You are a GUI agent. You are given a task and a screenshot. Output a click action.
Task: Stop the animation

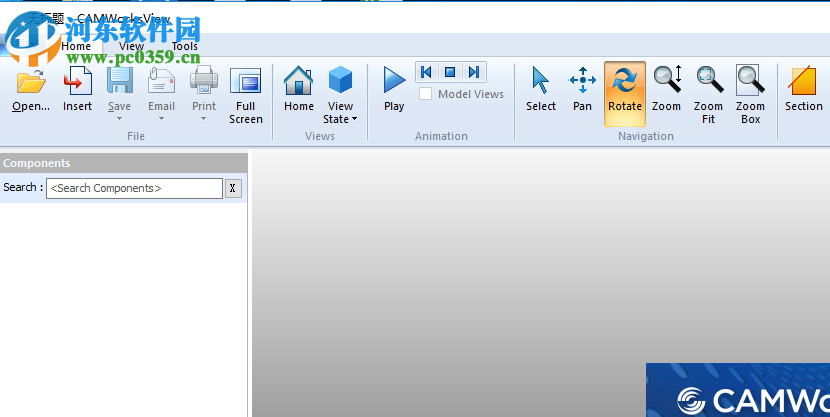click(450, 72)
